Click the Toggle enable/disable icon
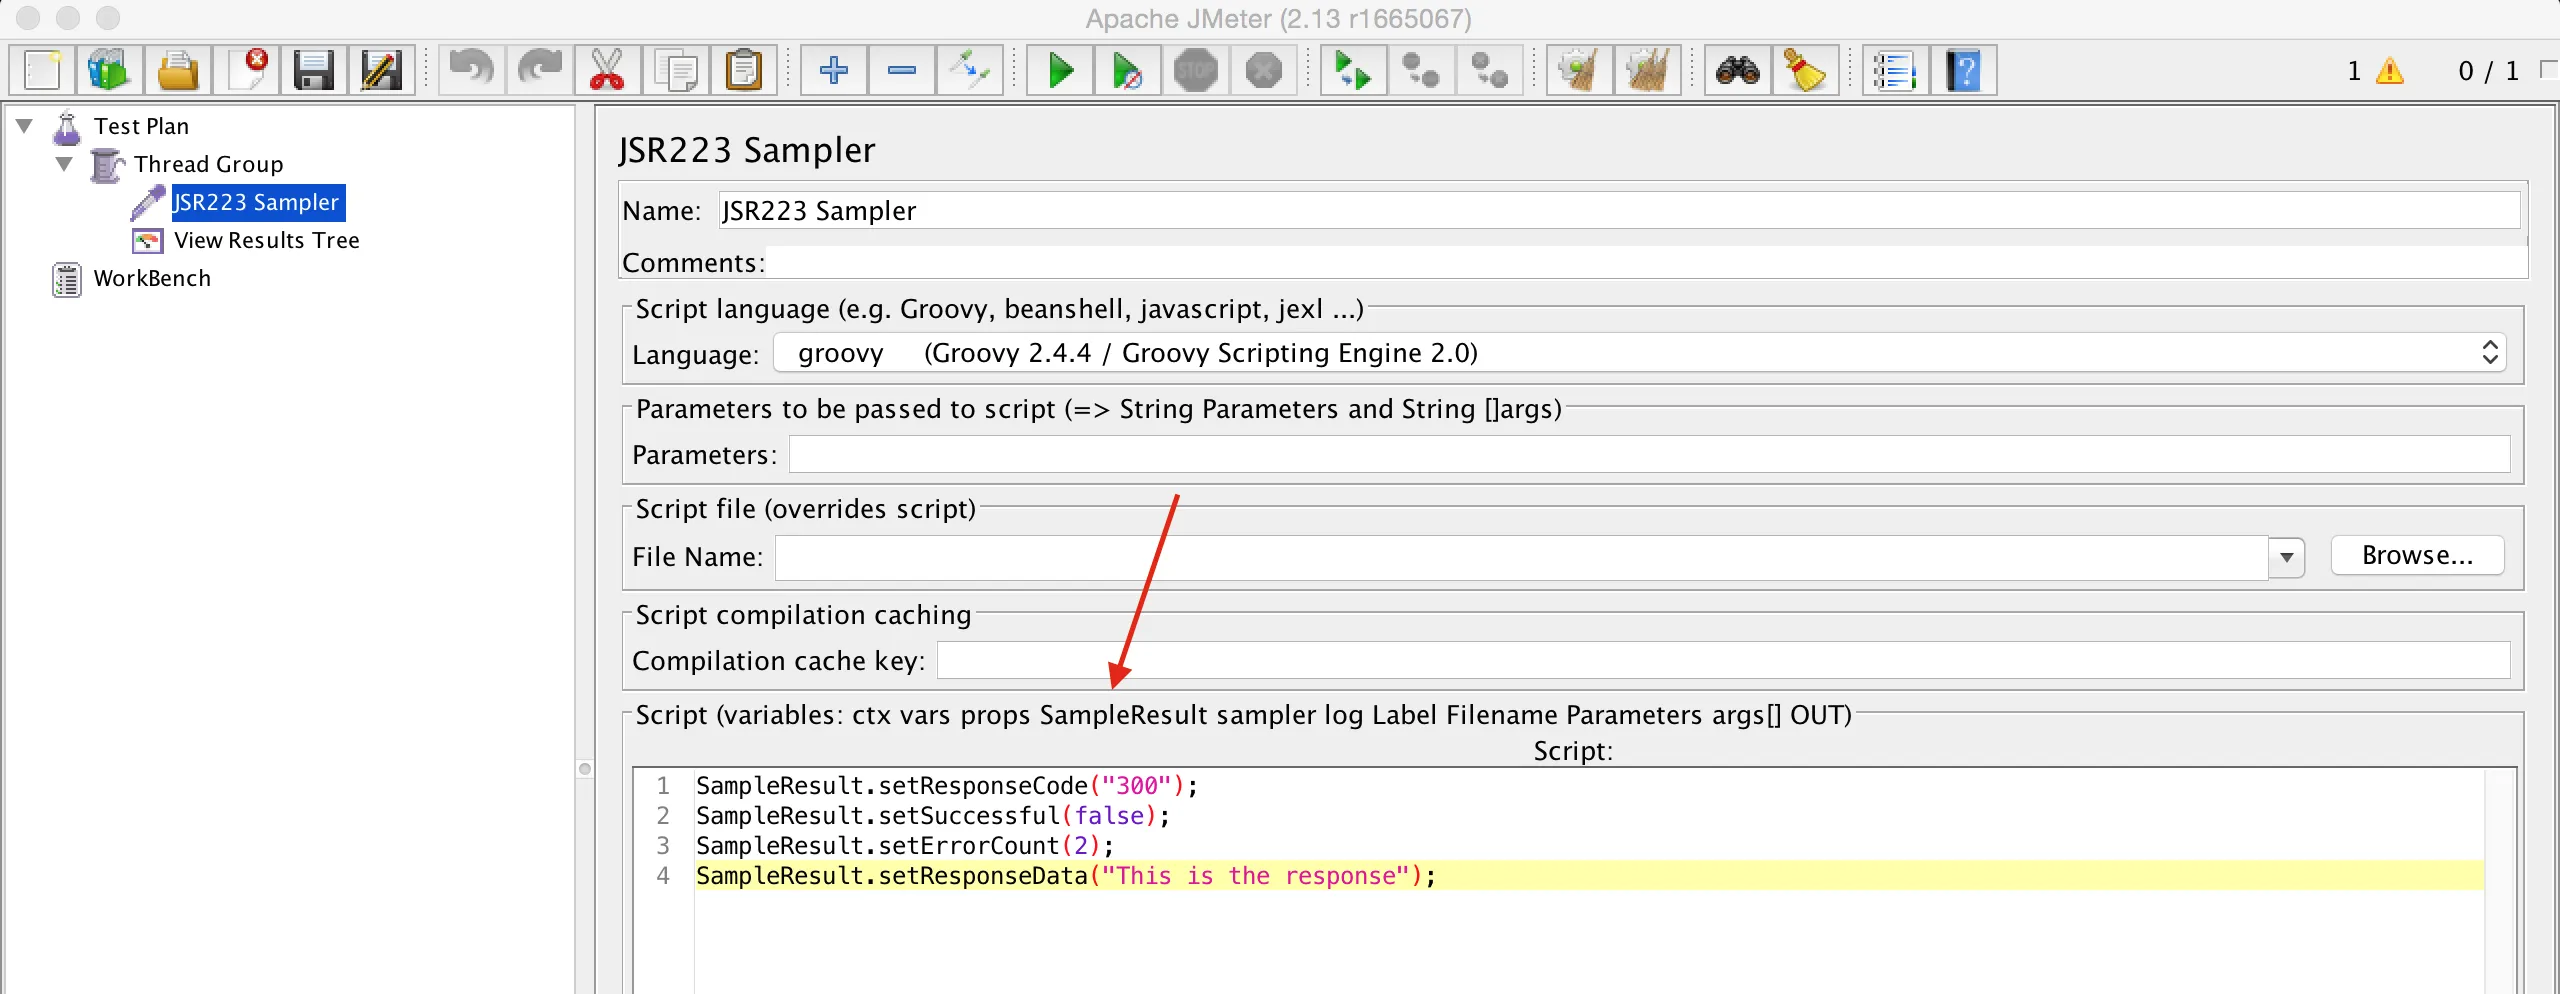 point(970,71)
